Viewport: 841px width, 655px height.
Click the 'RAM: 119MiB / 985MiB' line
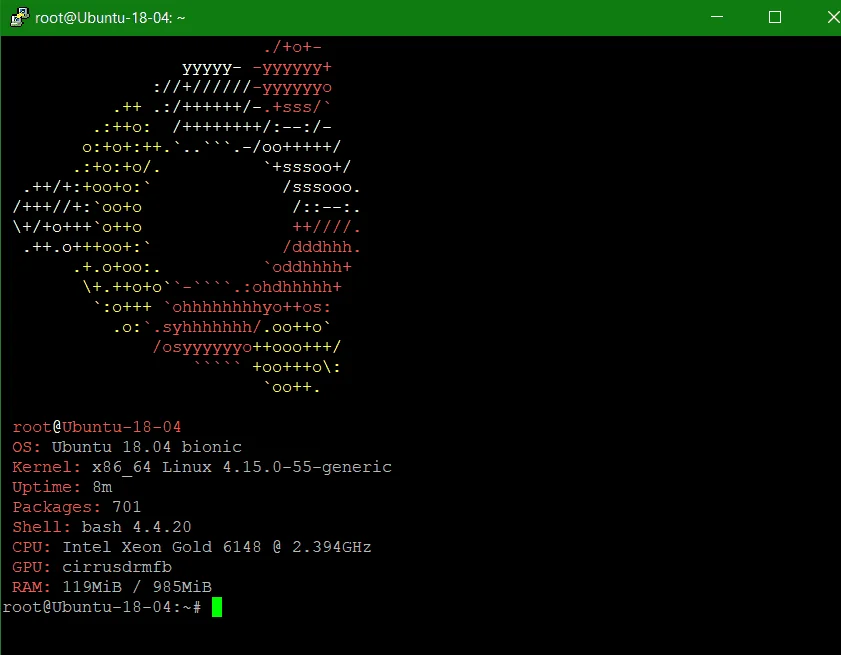[112, 587]
